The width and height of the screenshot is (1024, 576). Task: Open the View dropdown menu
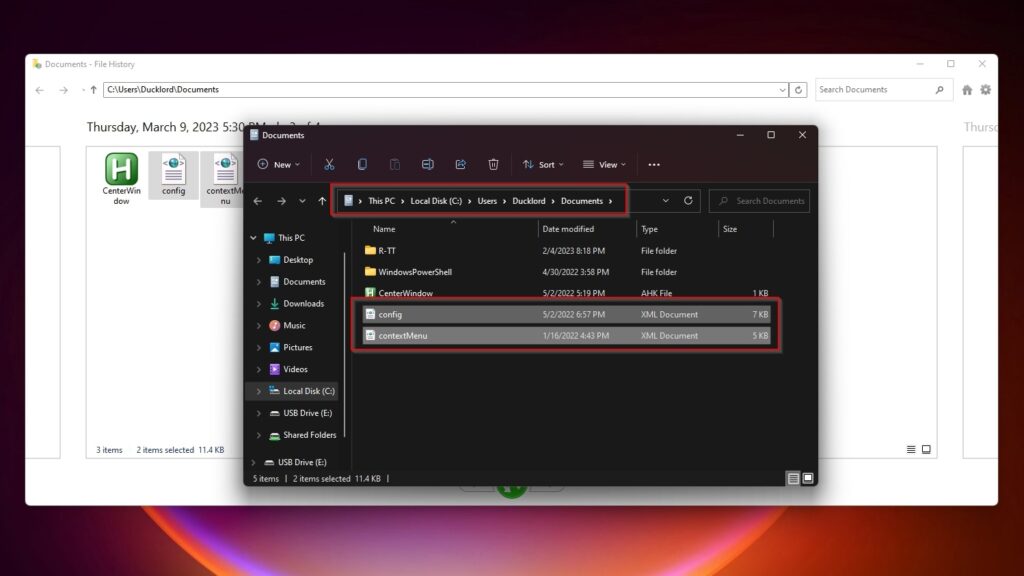(604, 165)
